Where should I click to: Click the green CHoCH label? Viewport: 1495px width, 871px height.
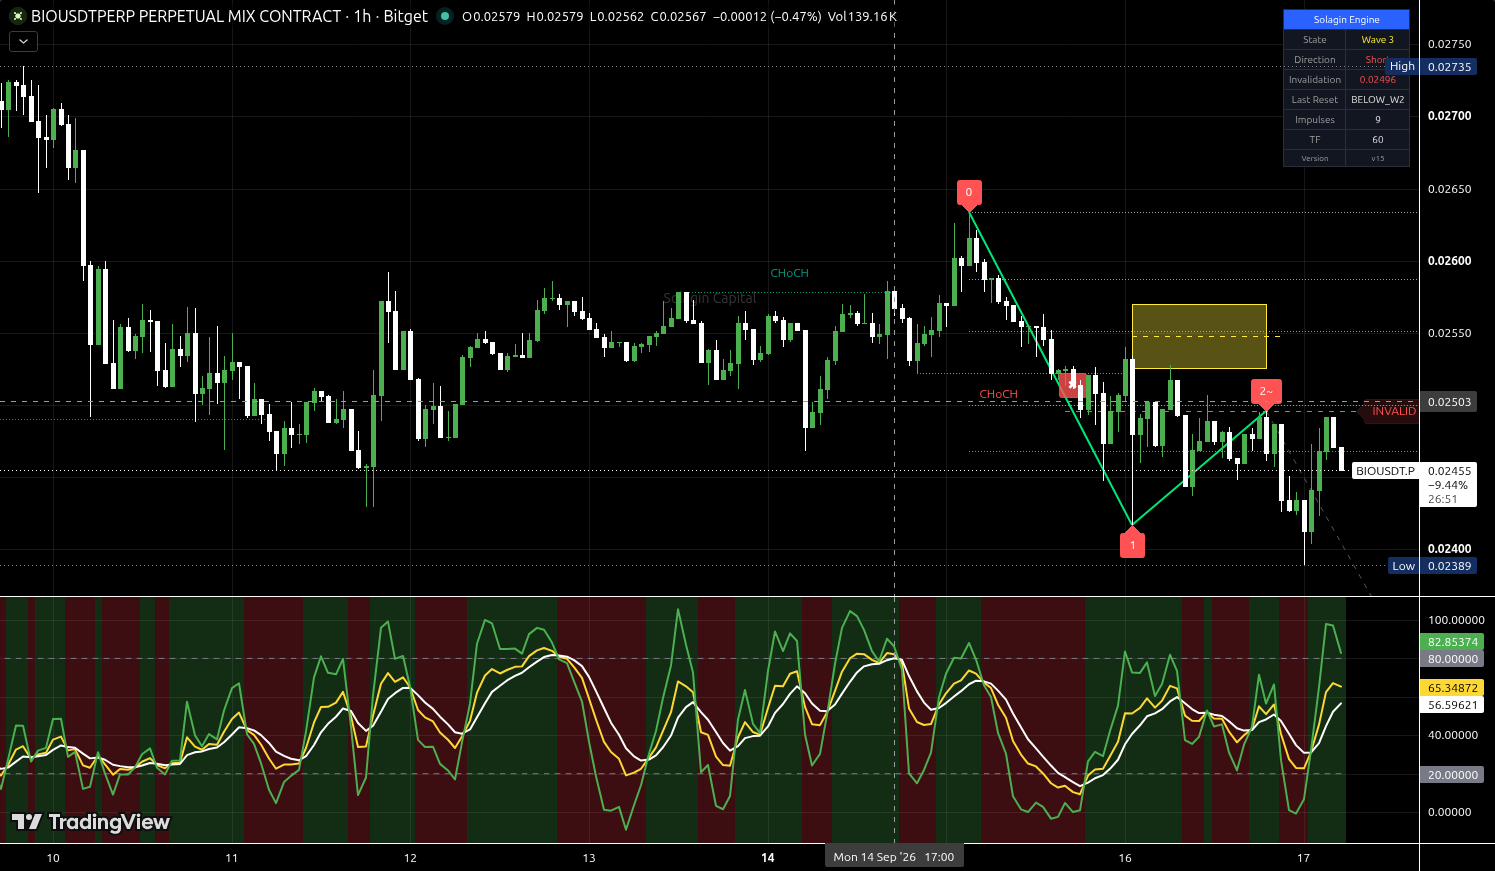pos(789,273)
